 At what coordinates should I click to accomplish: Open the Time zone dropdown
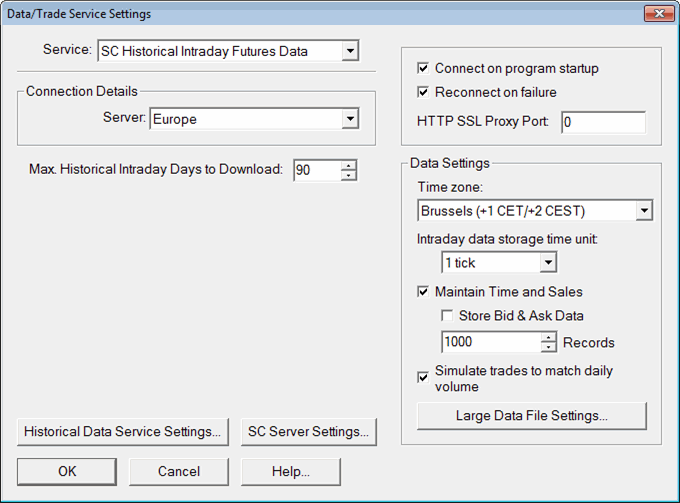click(644, 211)
